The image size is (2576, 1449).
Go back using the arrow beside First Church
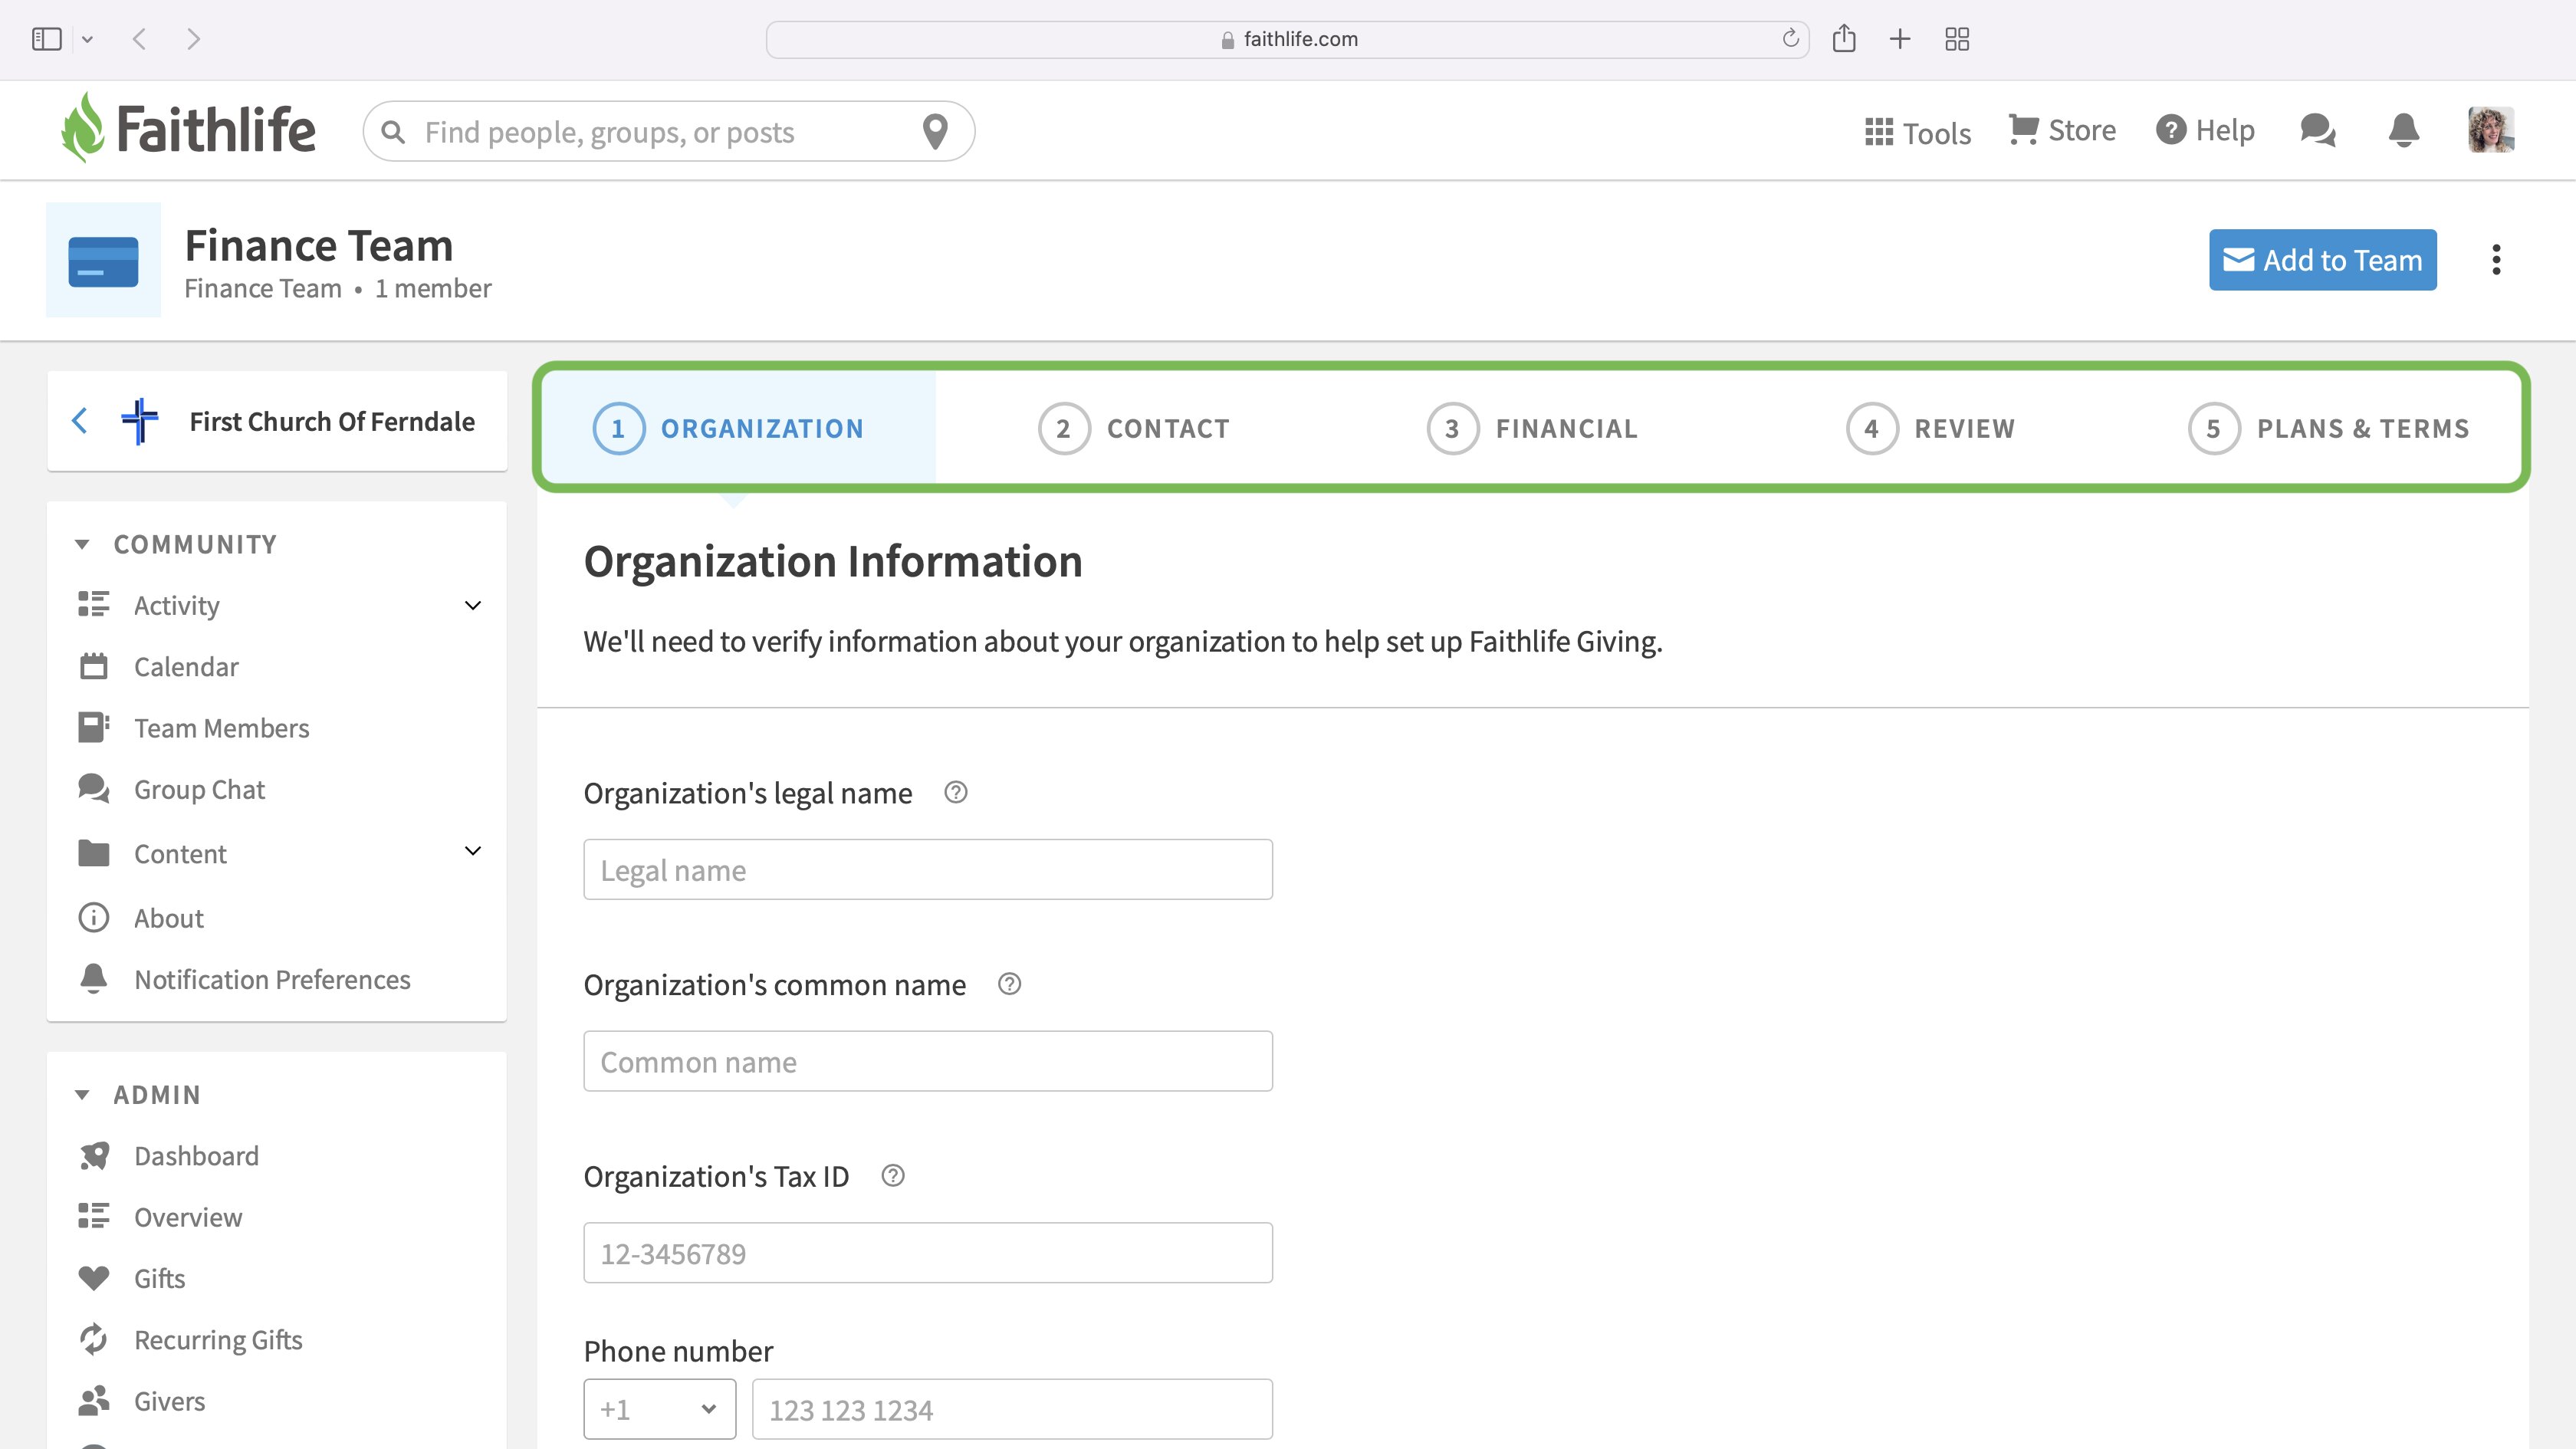tap(80, 421)
